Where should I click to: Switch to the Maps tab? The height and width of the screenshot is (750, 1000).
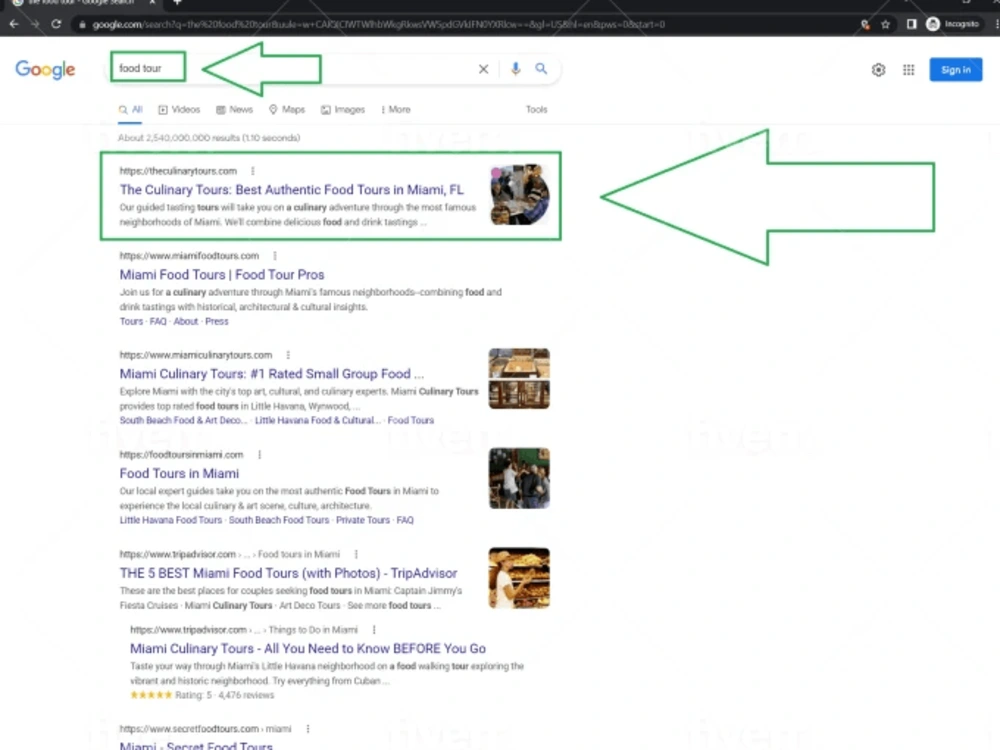coord(287,110)
